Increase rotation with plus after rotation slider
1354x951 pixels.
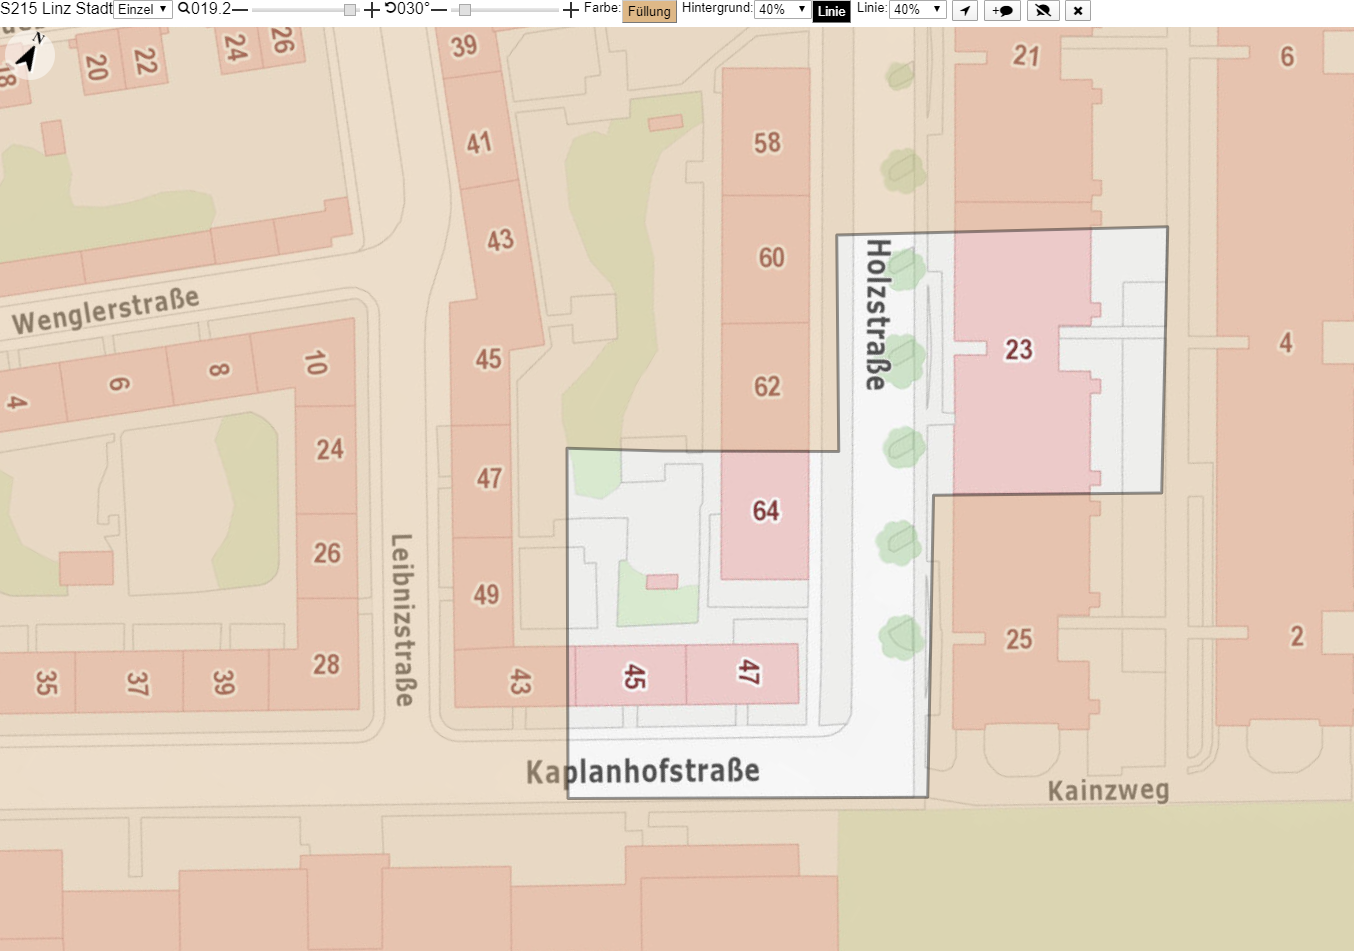tap(570, 10)
